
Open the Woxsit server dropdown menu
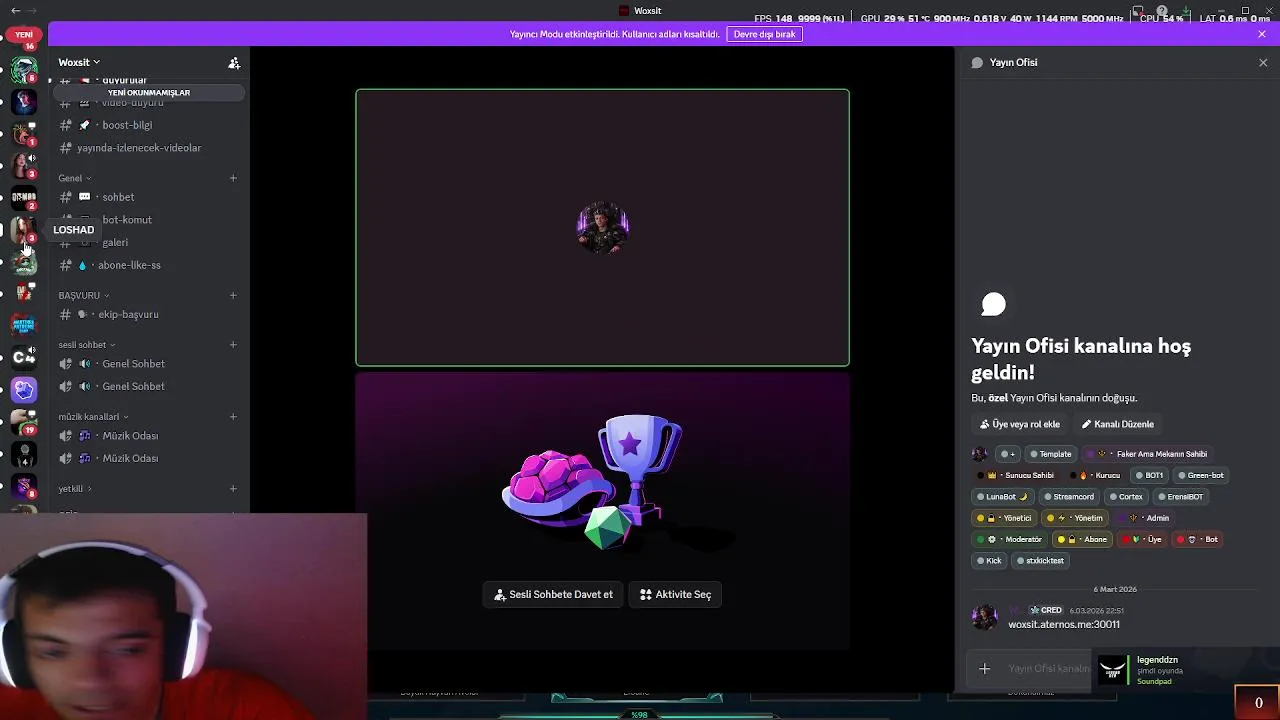tap(79, 62)
